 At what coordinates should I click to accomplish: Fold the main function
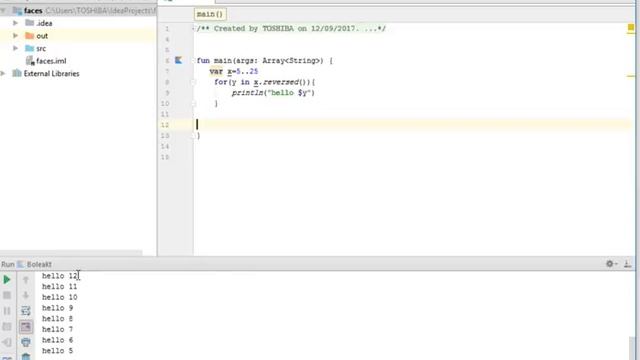click(x=193, y=61)
